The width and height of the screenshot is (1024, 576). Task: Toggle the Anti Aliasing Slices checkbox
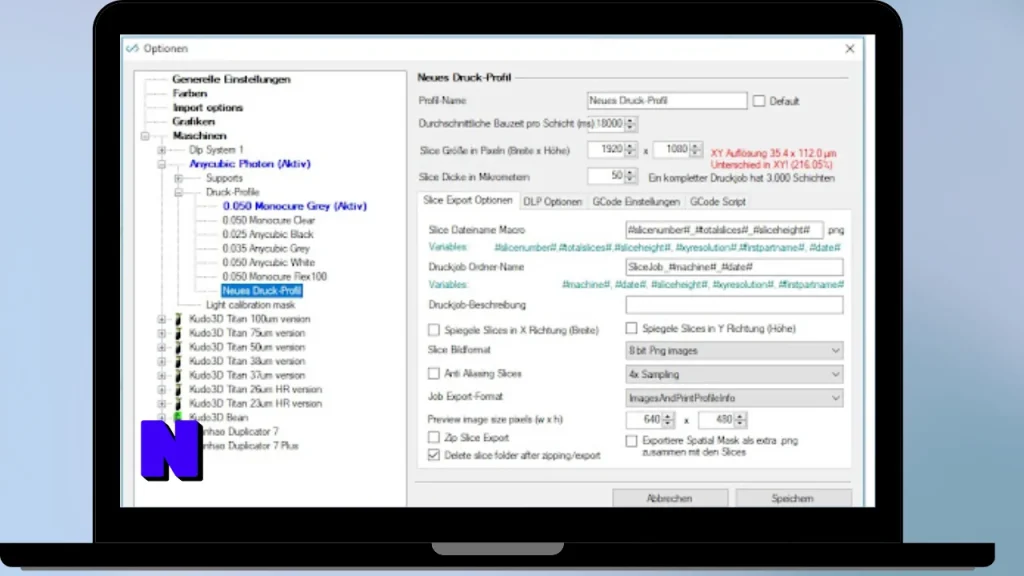pos(434,374)
